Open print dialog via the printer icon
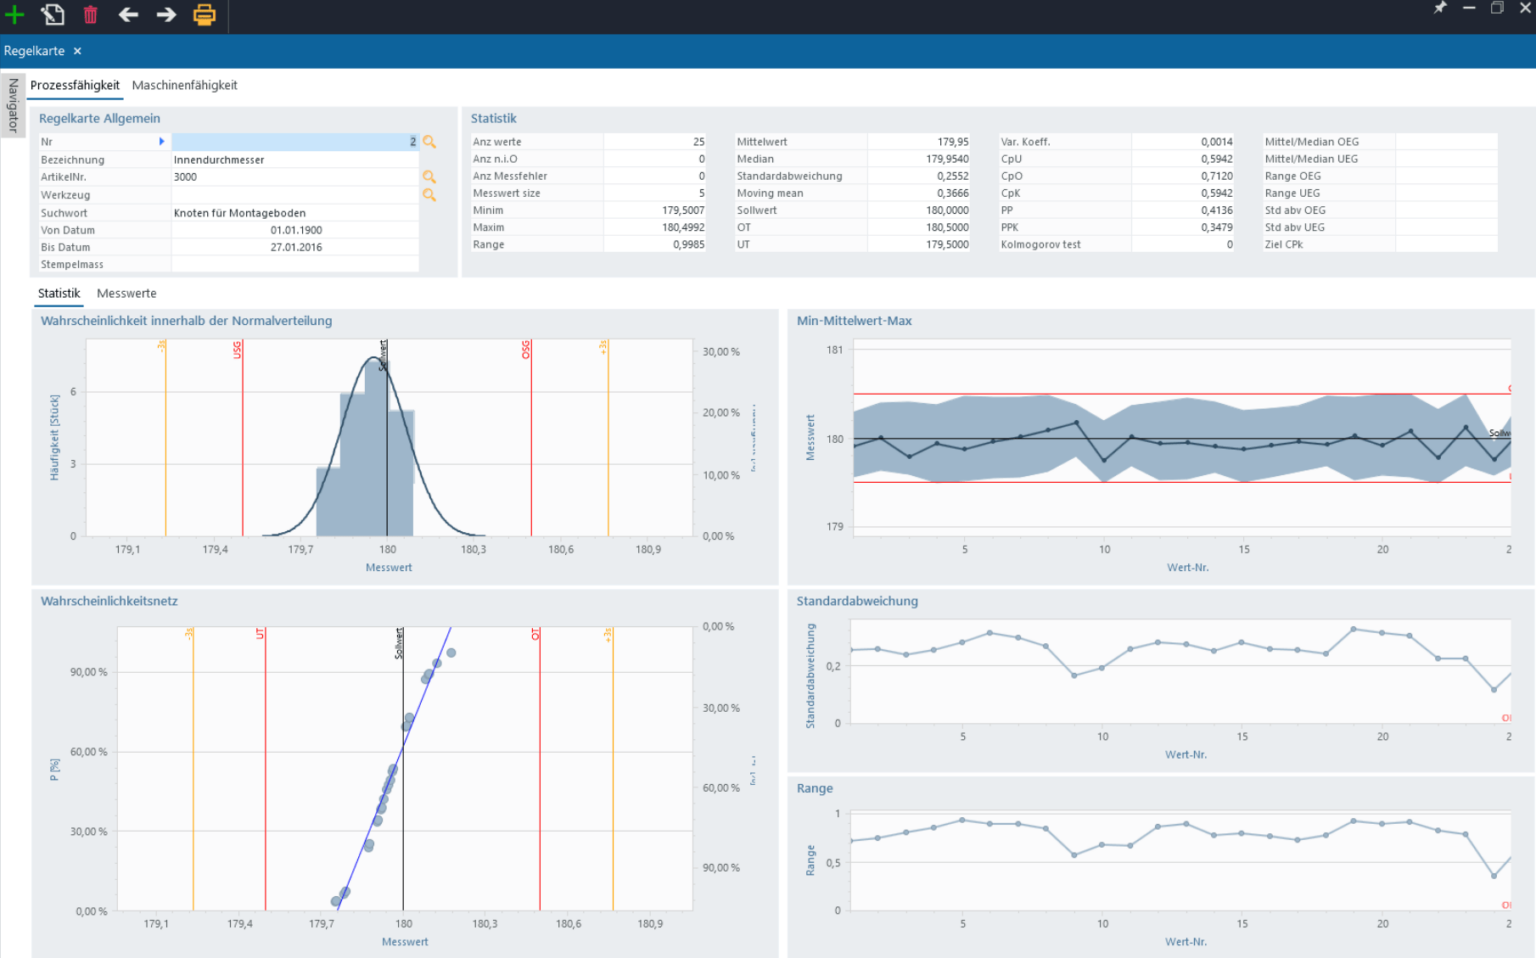 [x=204, y=15]
